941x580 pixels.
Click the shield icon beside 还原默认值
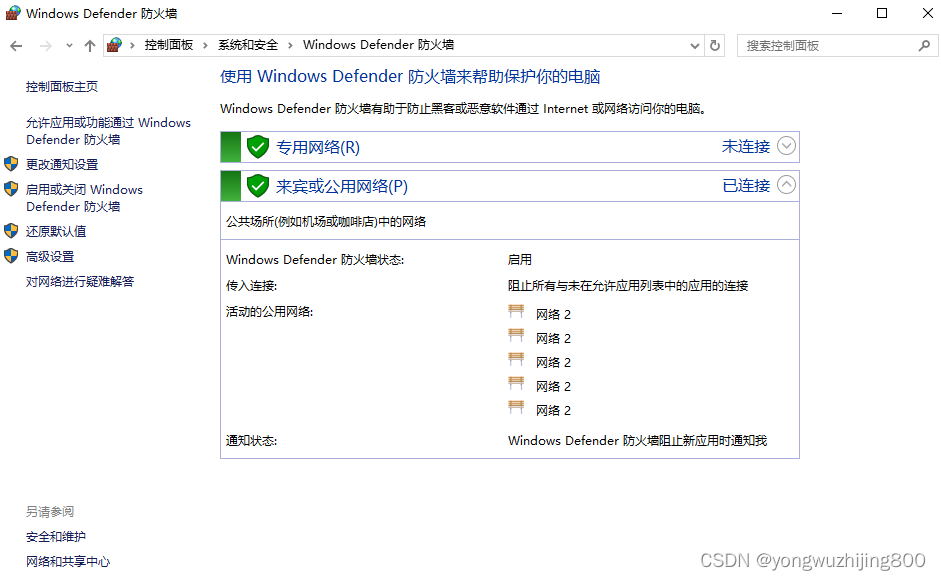click(x=12, y=230)
